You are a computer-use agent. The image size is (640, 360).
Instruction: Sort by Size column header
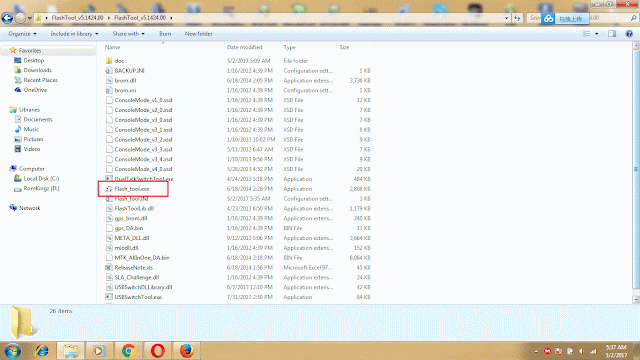(344, 47)
